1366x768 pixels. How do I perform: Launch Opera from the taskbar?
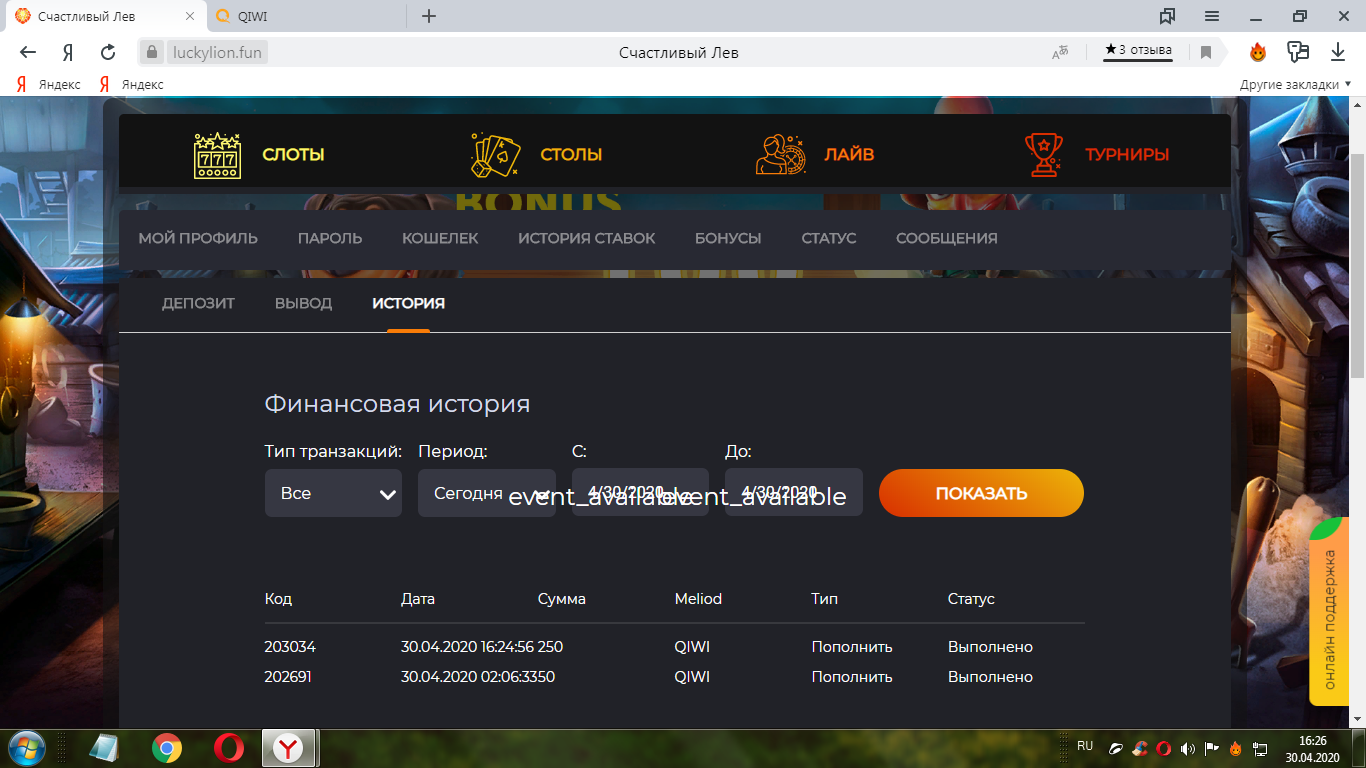point(229,748)
